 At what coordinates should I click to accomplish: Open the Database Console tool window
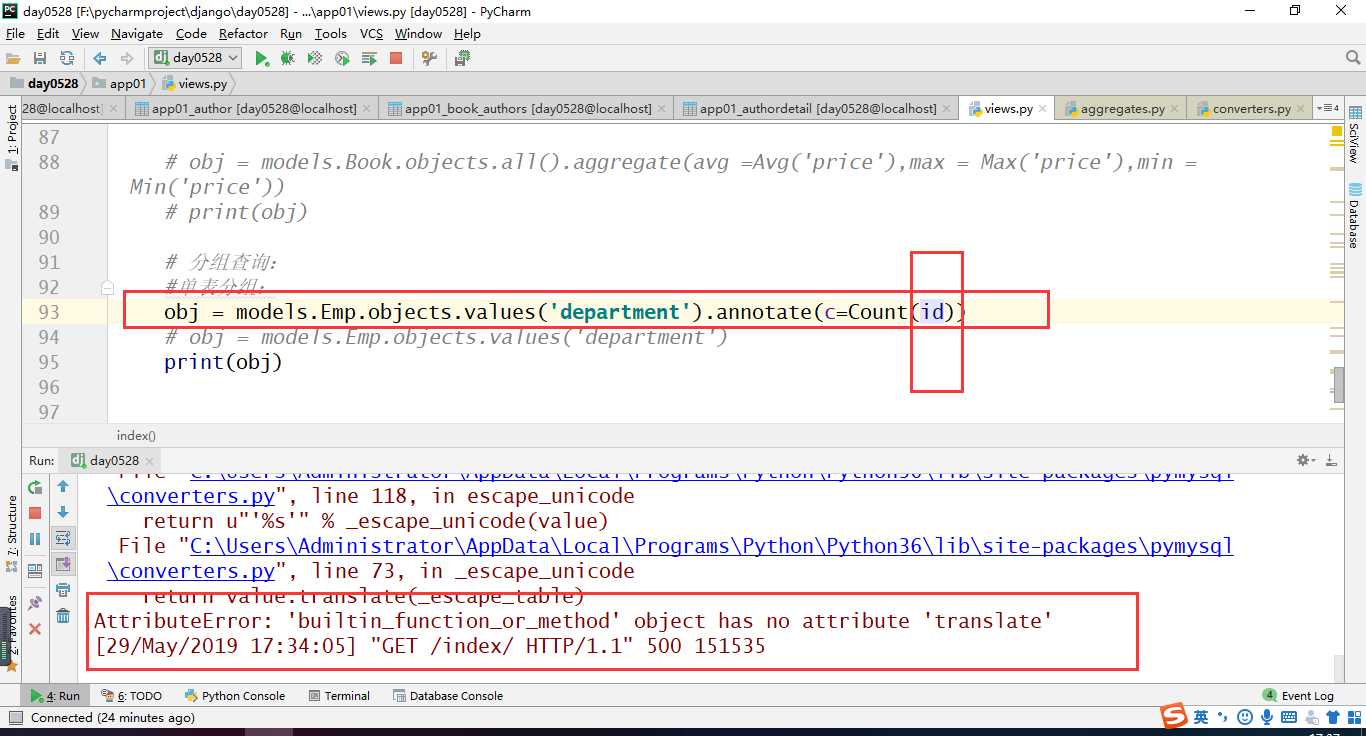click(448, 696)
